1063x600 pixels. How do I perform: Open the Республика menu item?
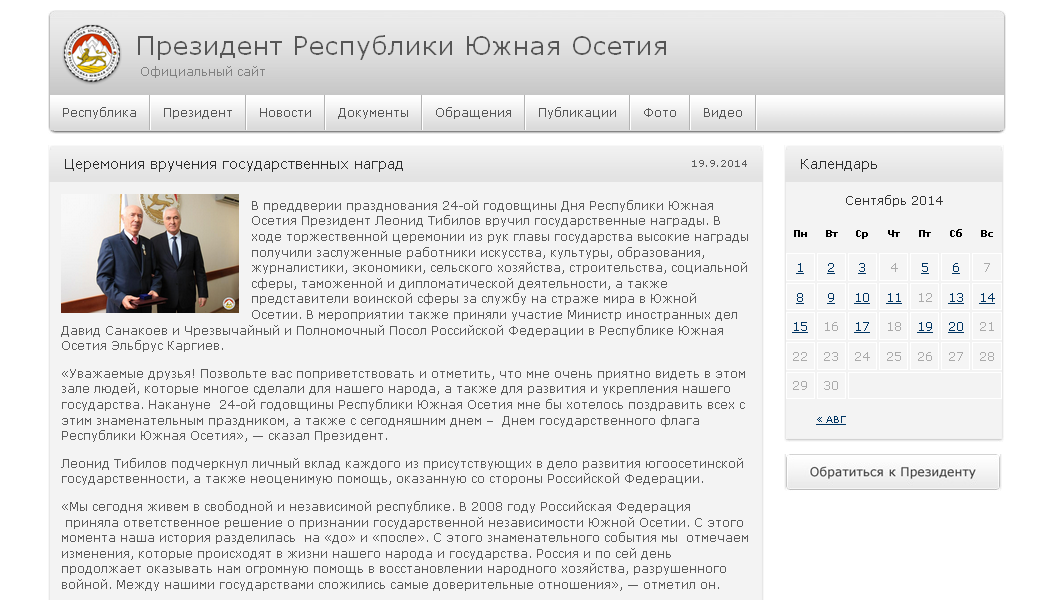pos(99,113)
